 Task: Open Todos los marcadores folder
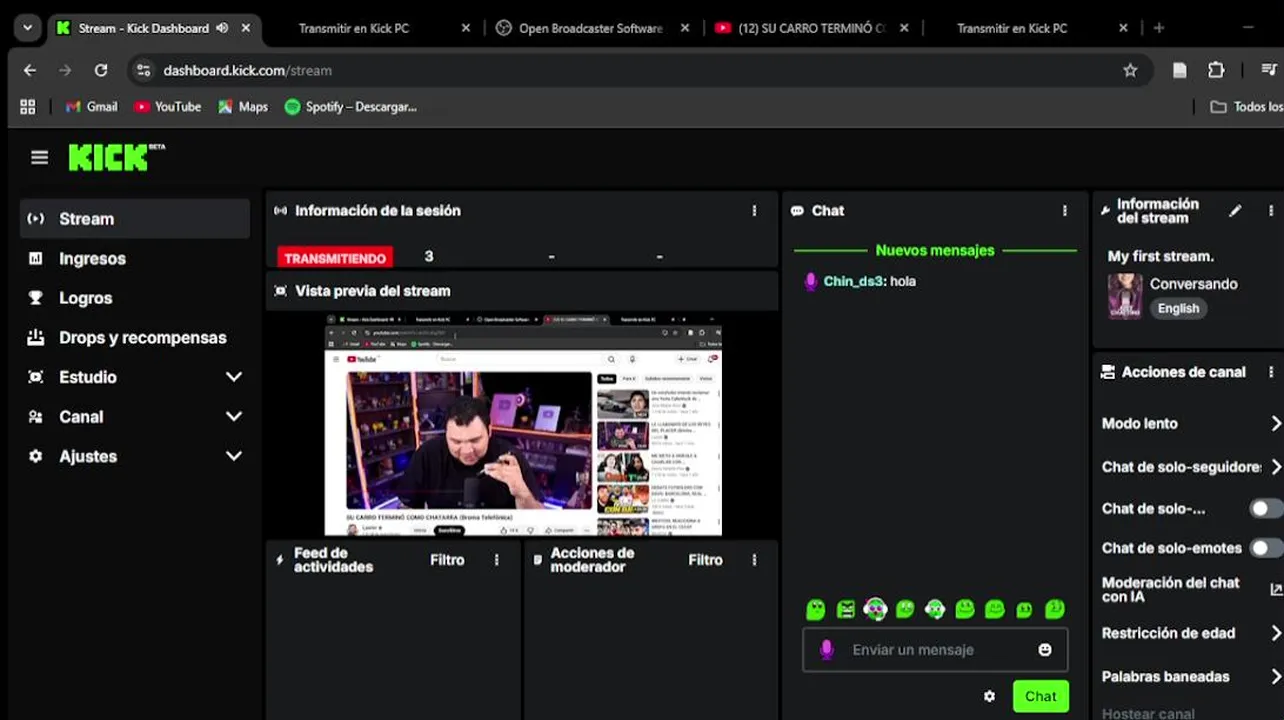tap(1246, 107)
